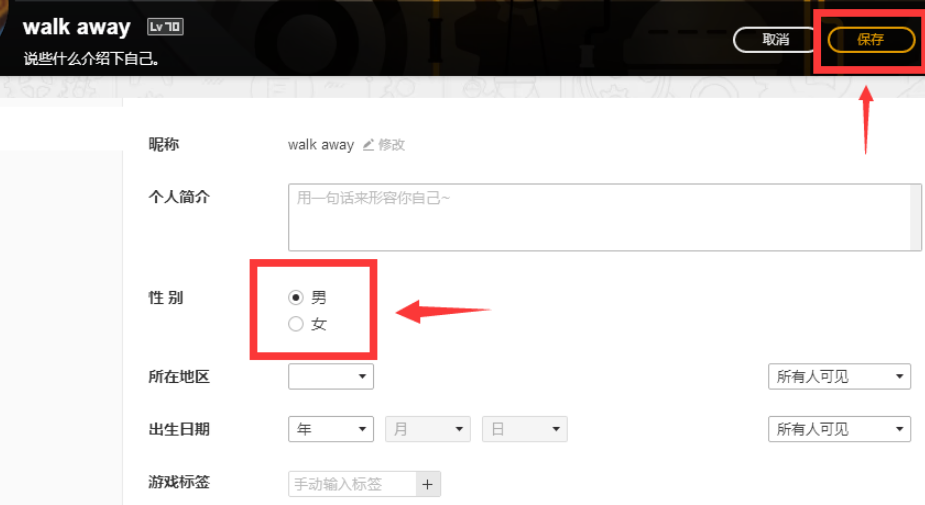Click the bio text area scrollbar
The image size is (925, 505).
(x=915, y=217)
